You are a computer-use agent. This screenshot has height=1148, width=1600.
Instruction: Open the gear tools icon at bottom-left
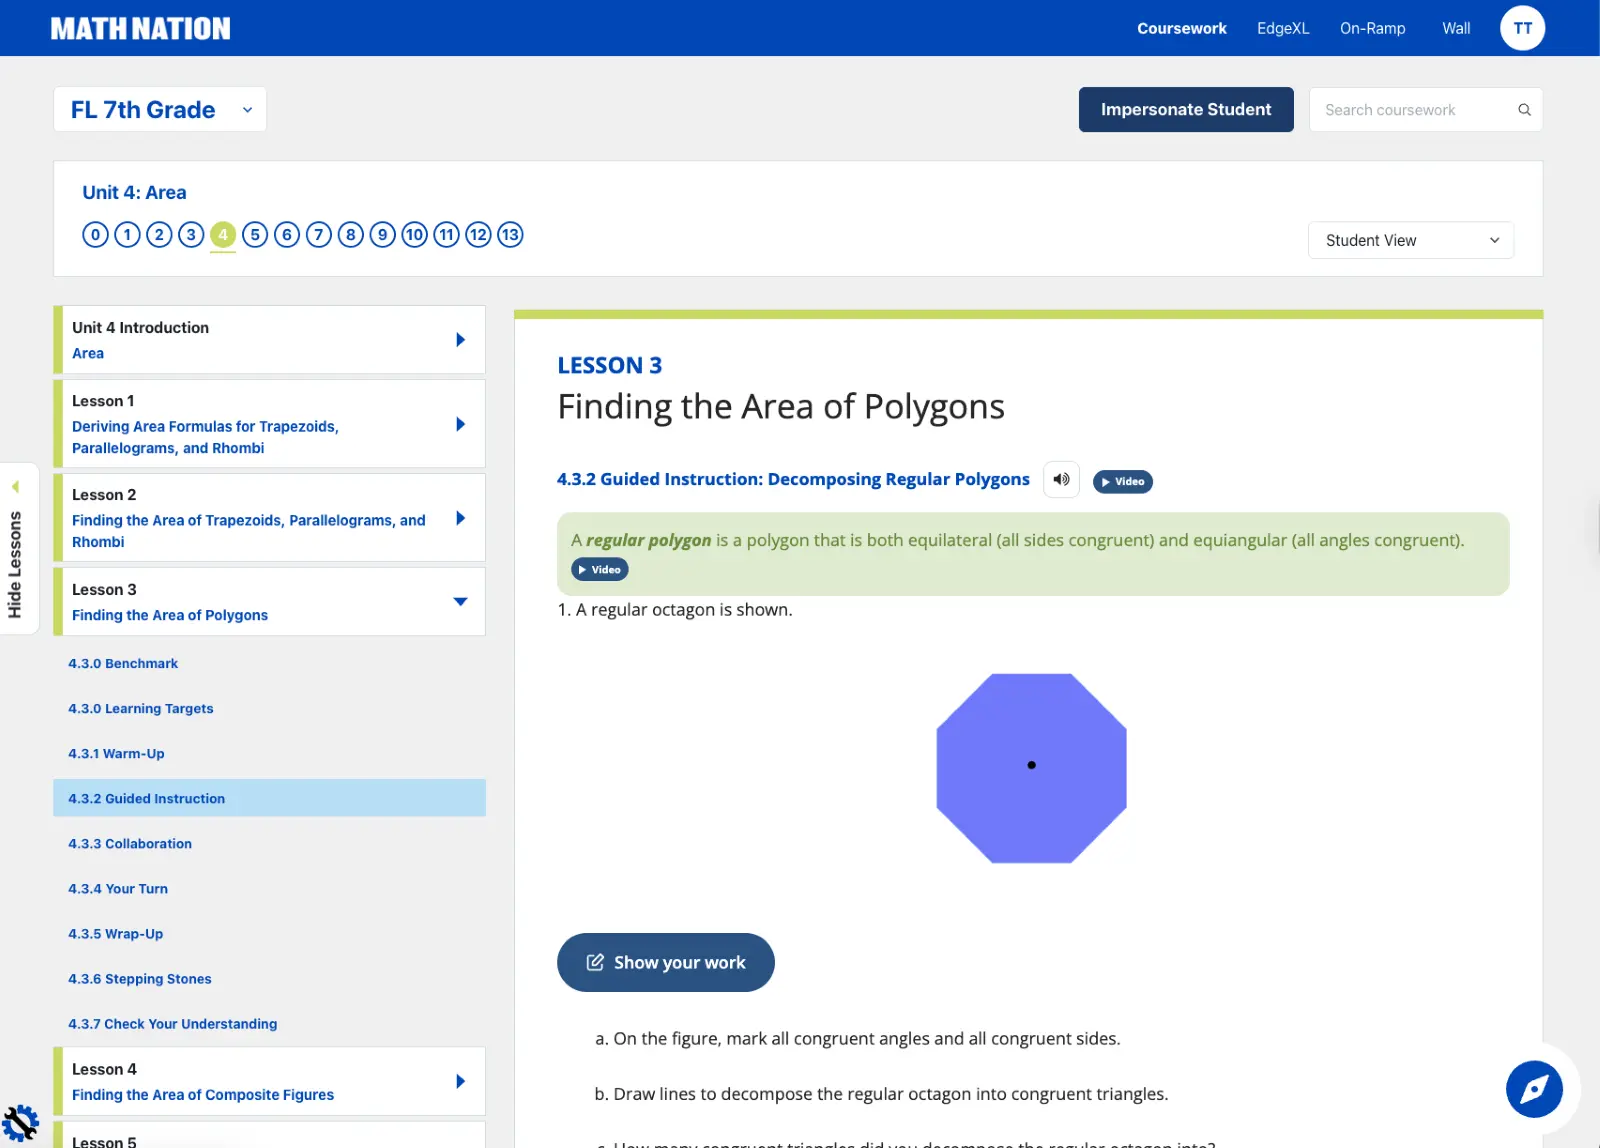[20, 1124]
